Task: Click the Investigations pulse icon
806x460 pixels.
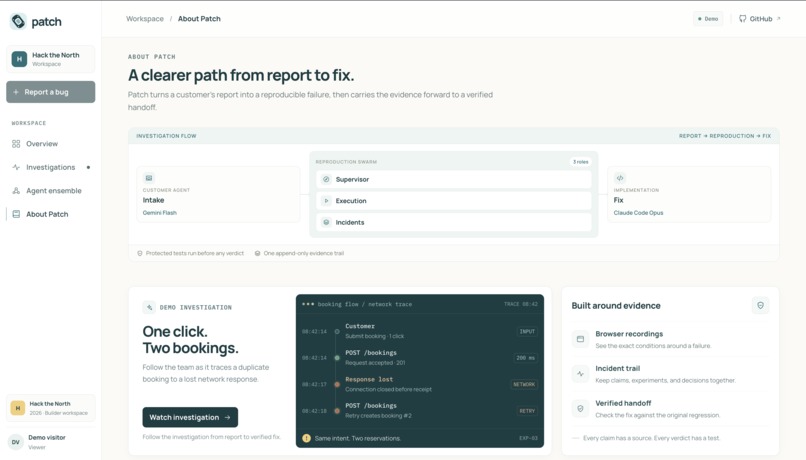Action: point(16,167)
